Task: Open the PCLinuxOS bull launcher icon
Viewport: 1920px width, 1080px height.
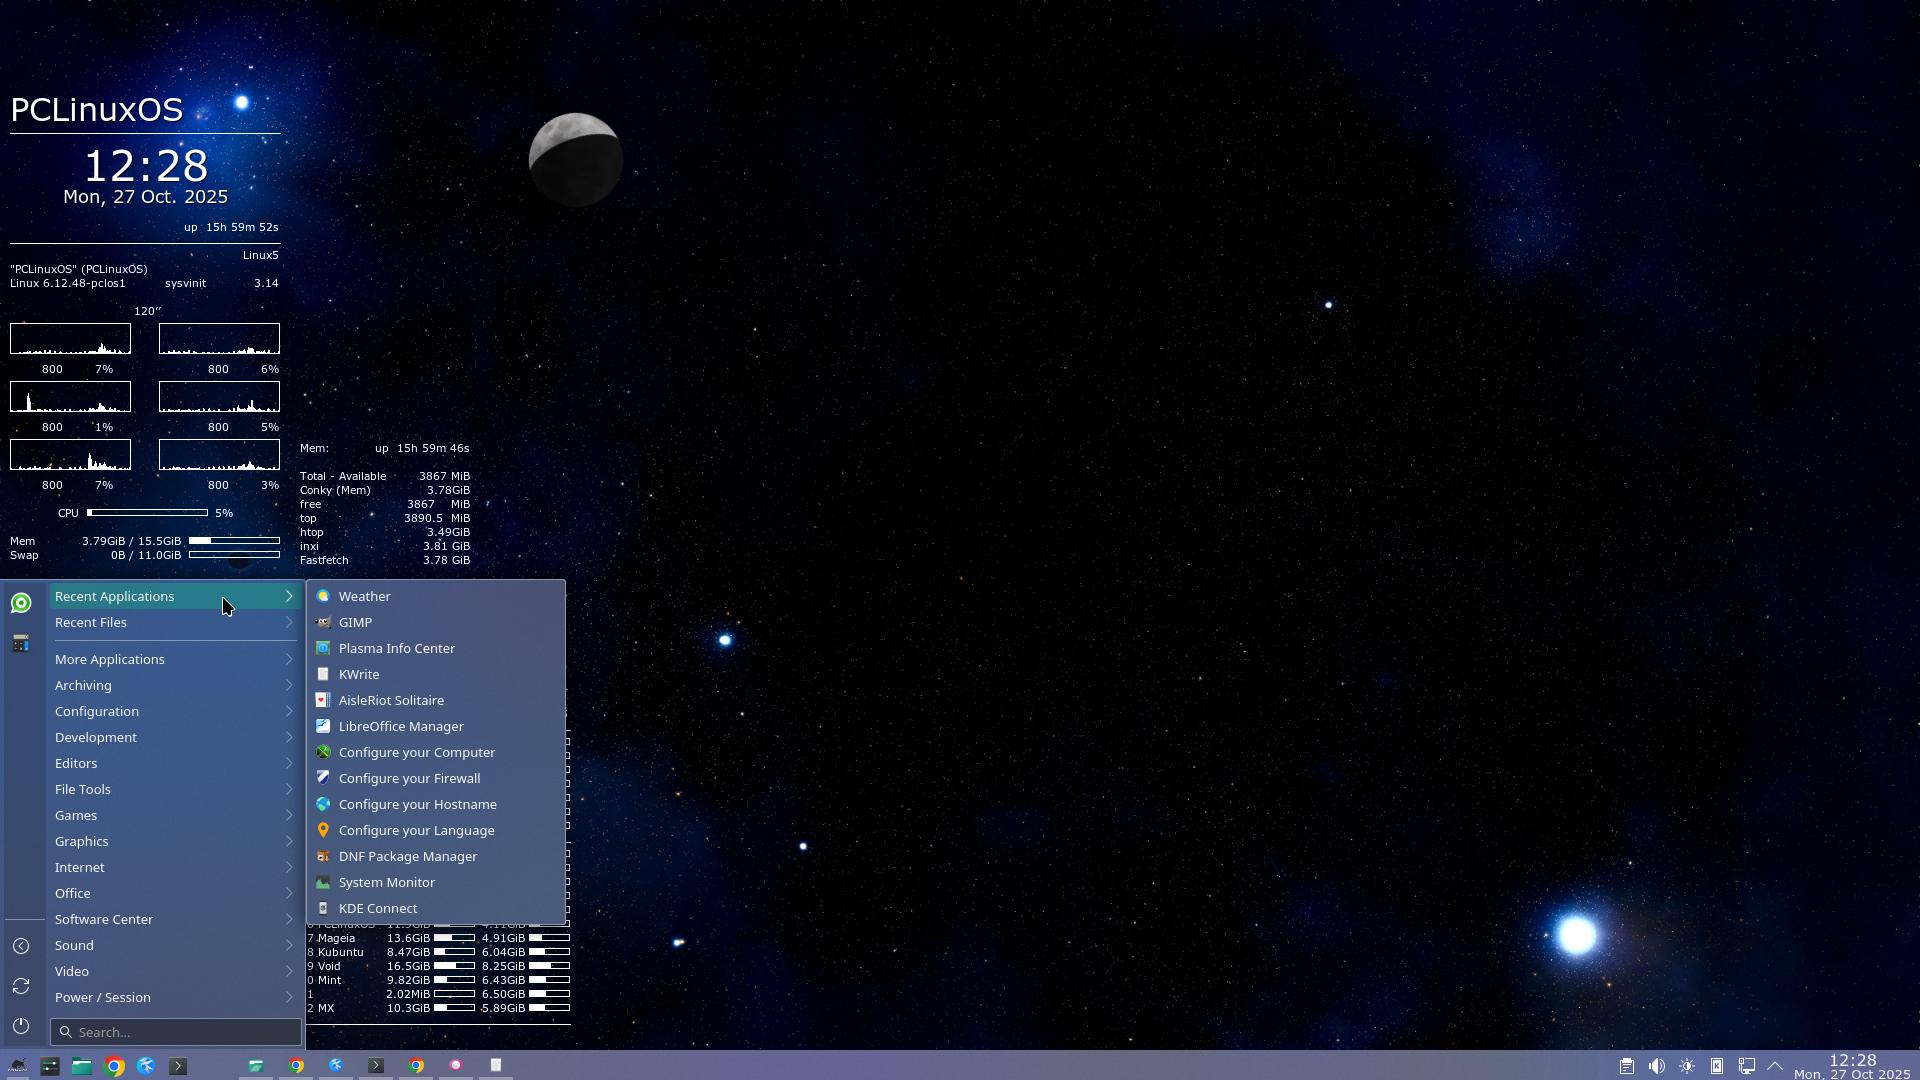Action: 17,1066
